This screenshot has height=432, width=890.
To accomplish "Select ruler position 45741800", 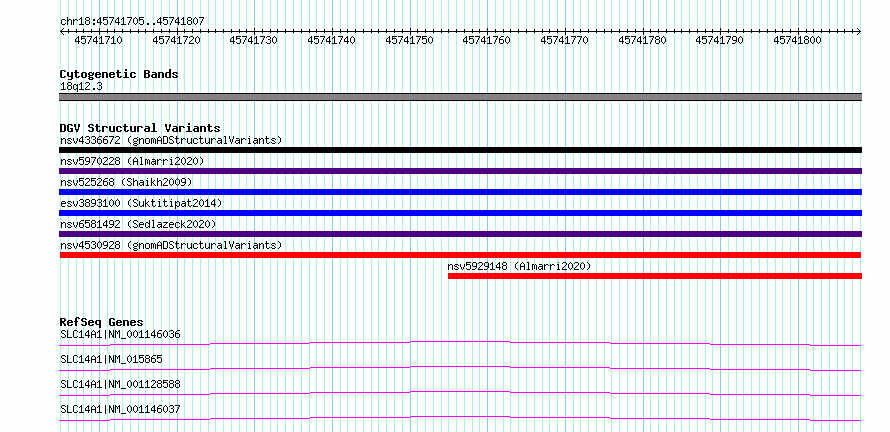I will coord(797,40).
